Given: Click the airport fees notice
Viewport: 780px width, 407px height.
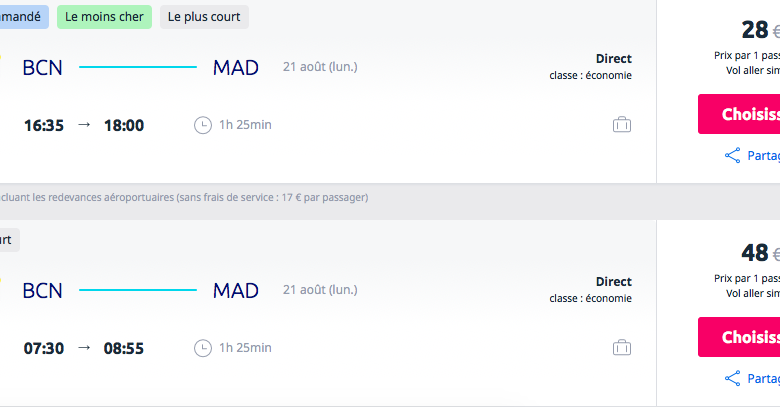Looking at the screenshot, I should [x=184, y=198].
